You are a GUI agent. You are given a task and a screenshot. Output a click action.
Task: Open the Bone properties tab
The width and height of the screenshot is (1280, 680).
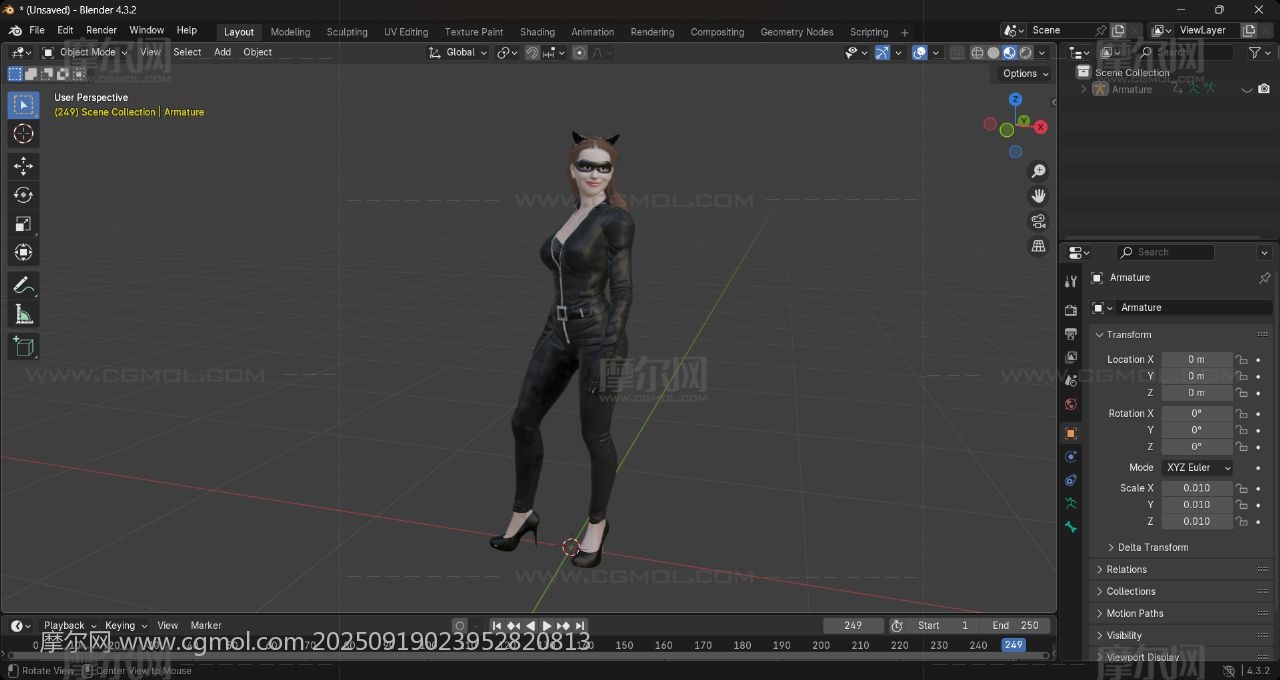pyautogui.click(x=1071, y=527)
